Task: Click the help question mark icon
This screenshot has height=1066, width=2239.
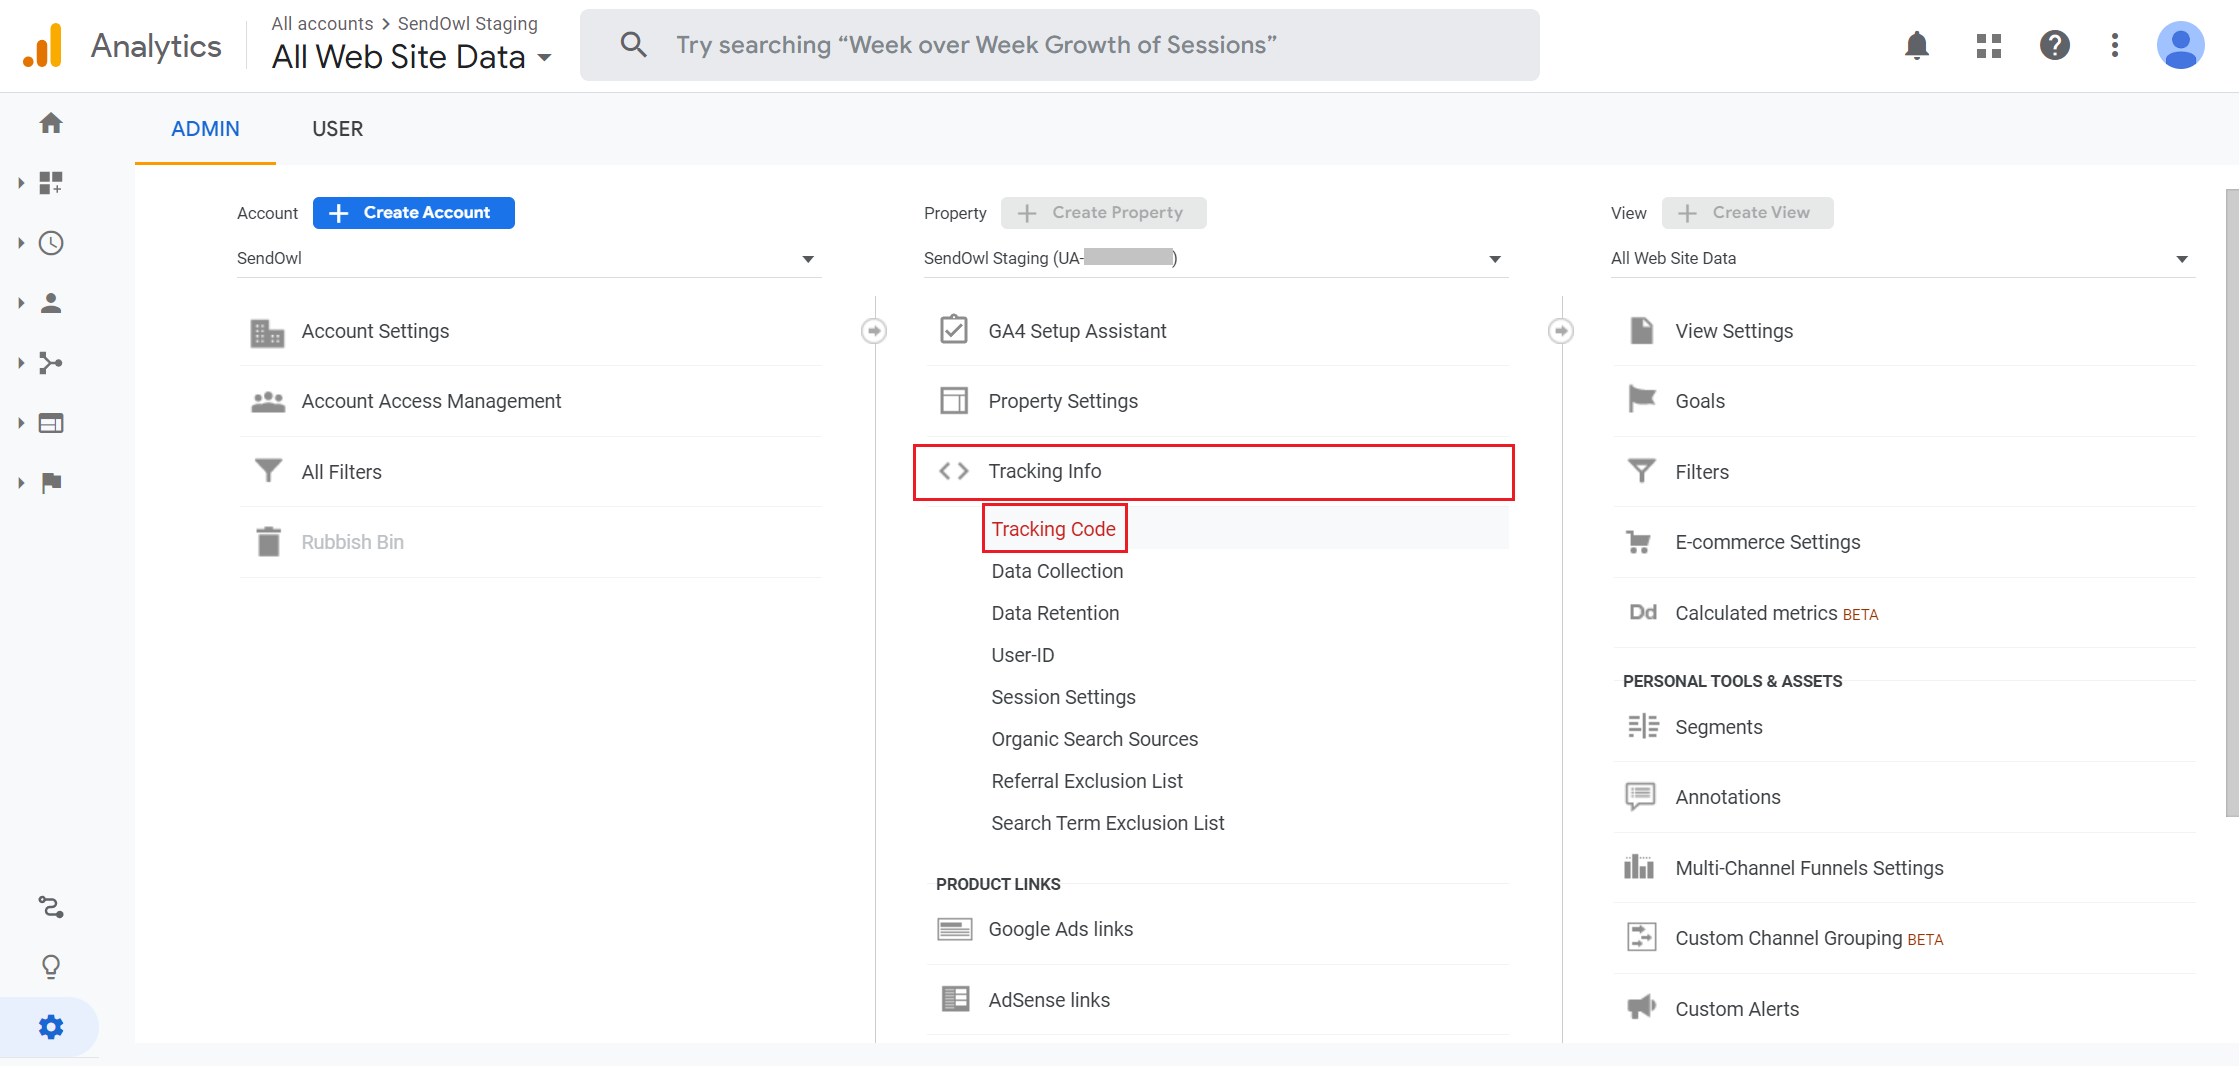Action: [x=2054, y=45]
